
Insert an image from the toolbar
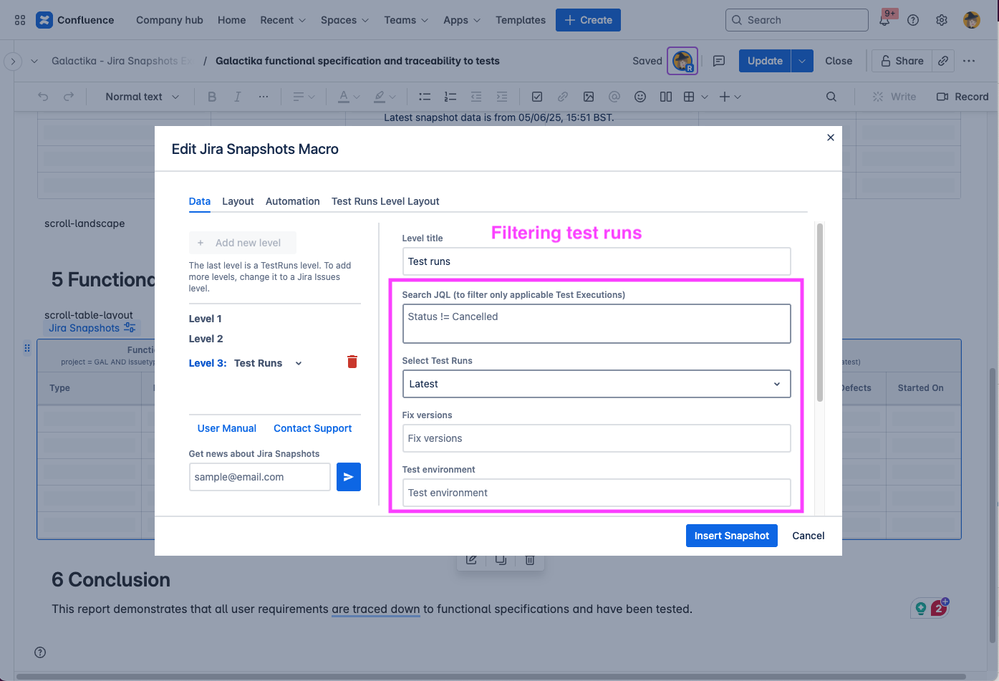pyautogui.click(x=589, y=97)
